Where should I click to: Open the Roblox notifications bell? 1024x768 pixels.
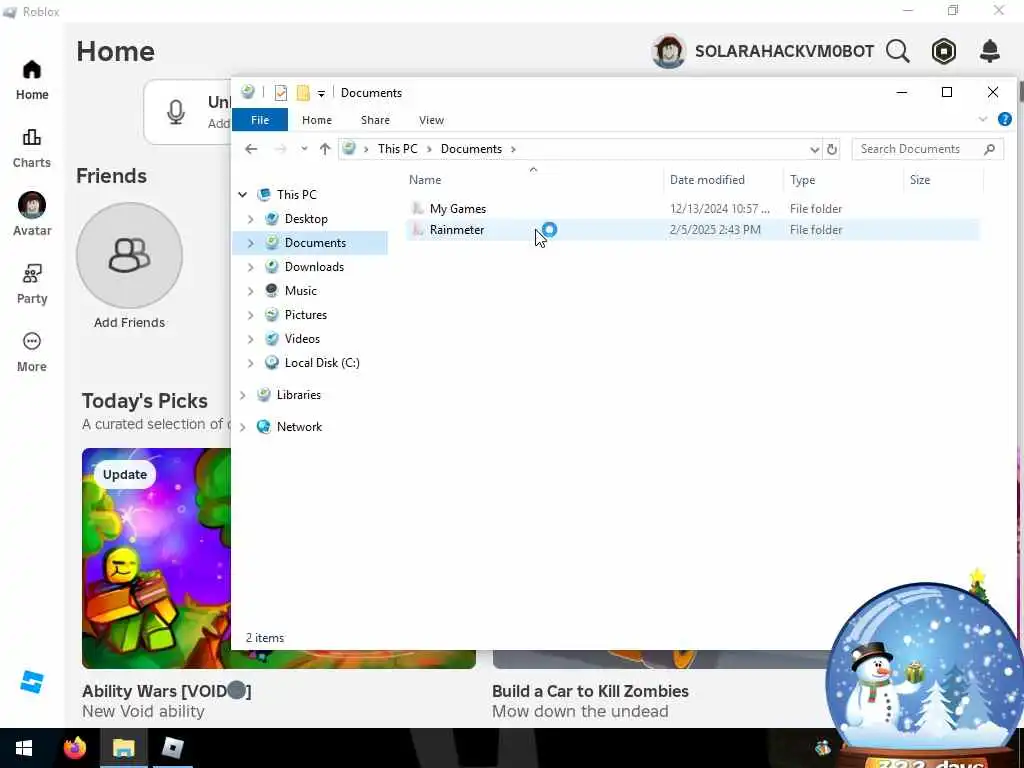(x=990, y=51)
